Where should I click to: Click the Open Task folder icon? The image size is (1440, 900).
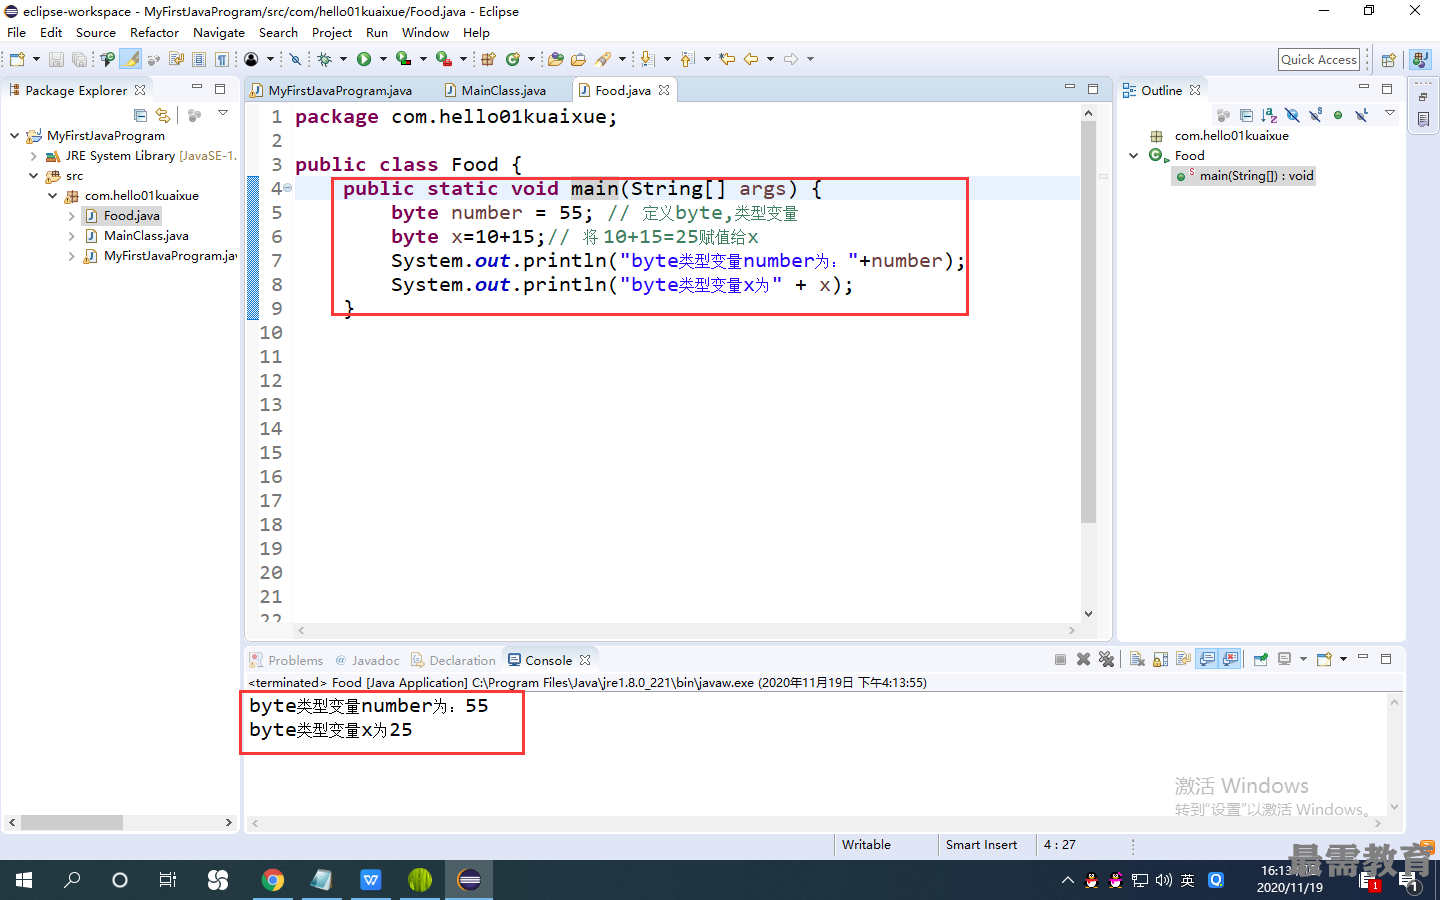578,59
